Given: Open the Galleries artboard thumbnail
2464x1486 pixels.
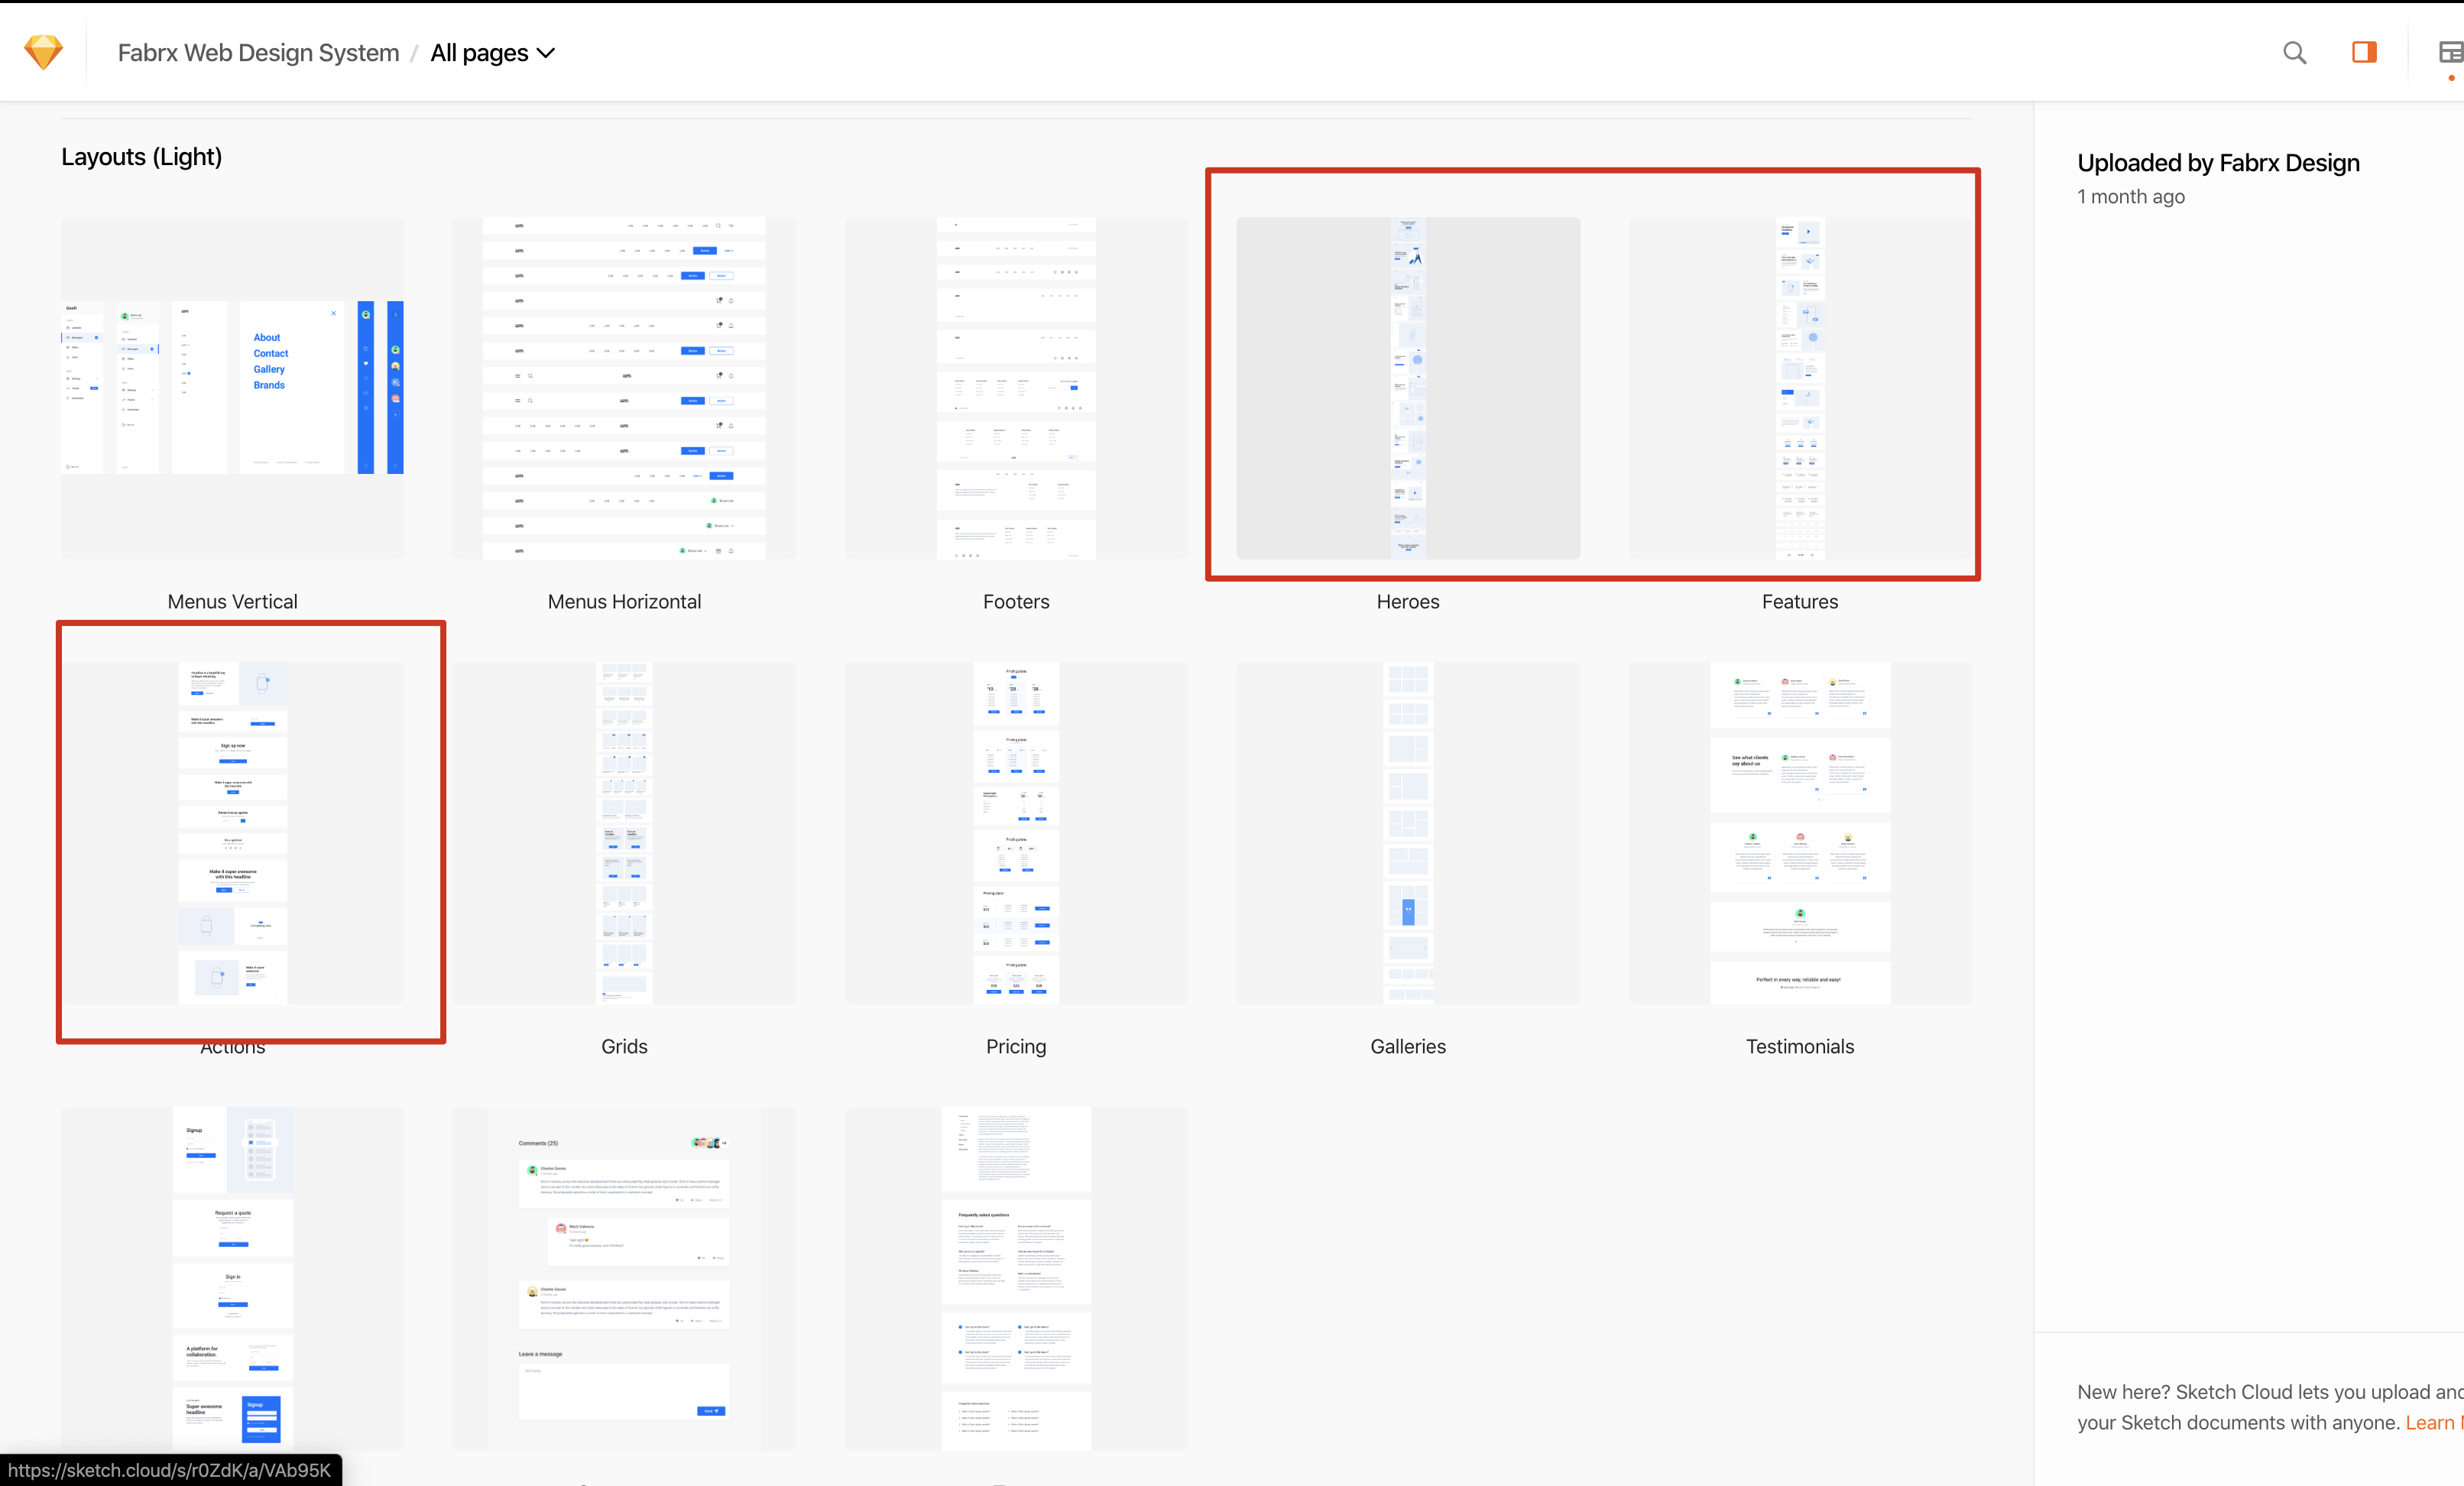Looking at the screenshot, I should click(x=1408, y=832).
